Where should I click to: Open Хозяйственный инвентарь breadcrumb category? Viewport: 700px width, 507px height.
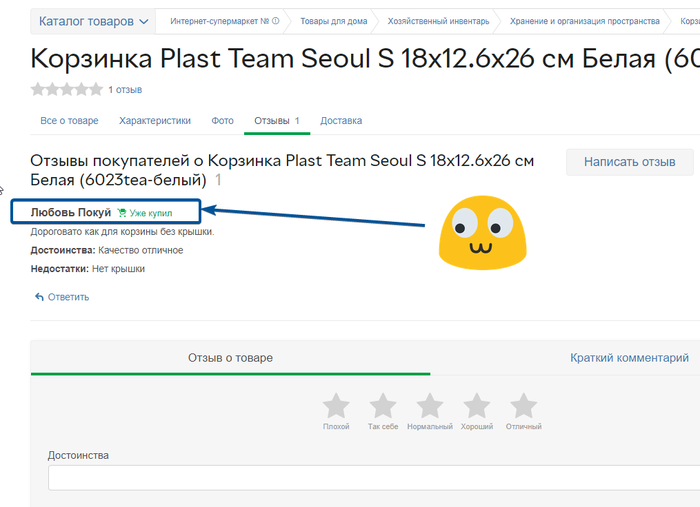point(438,21)
